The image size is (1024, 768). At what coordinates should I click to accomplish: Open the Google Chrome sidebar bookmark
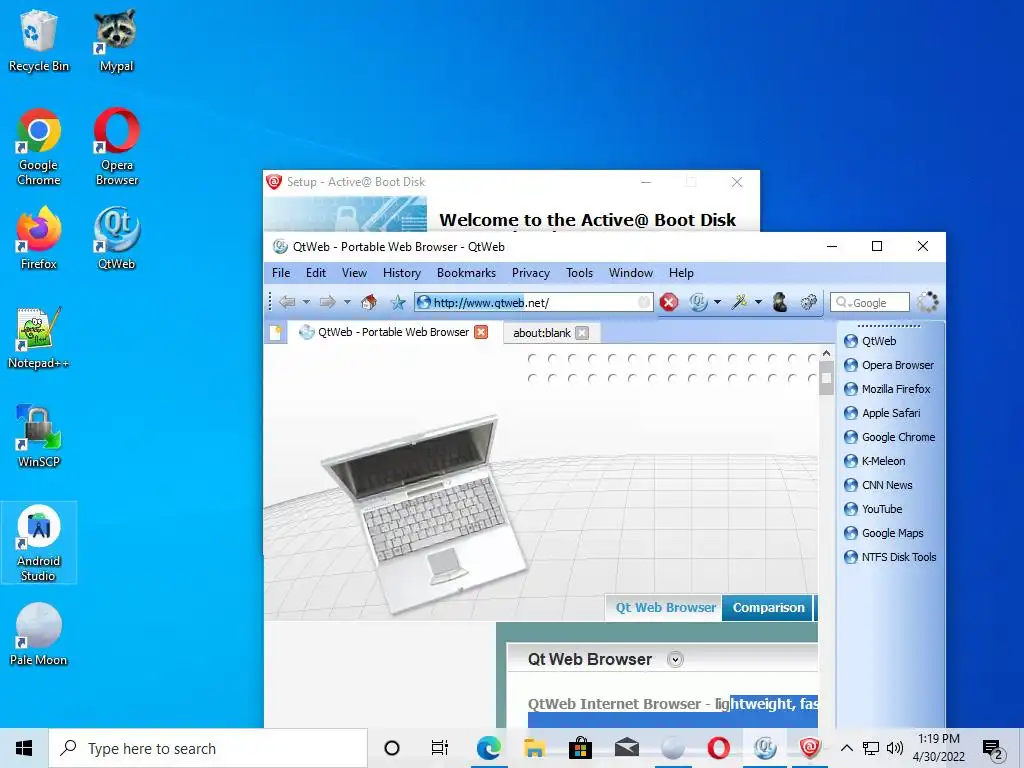pyautogui.click(x=889, y=437)
